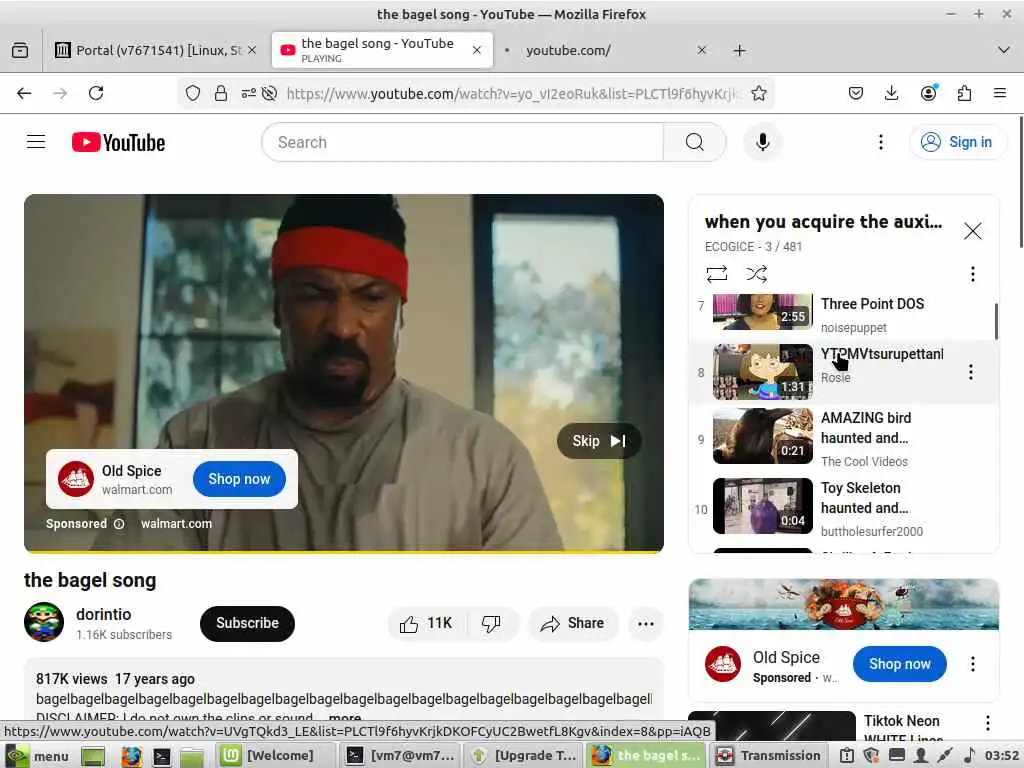
Task: Open options for Tiktok Neon video
Action: [987, 722]
